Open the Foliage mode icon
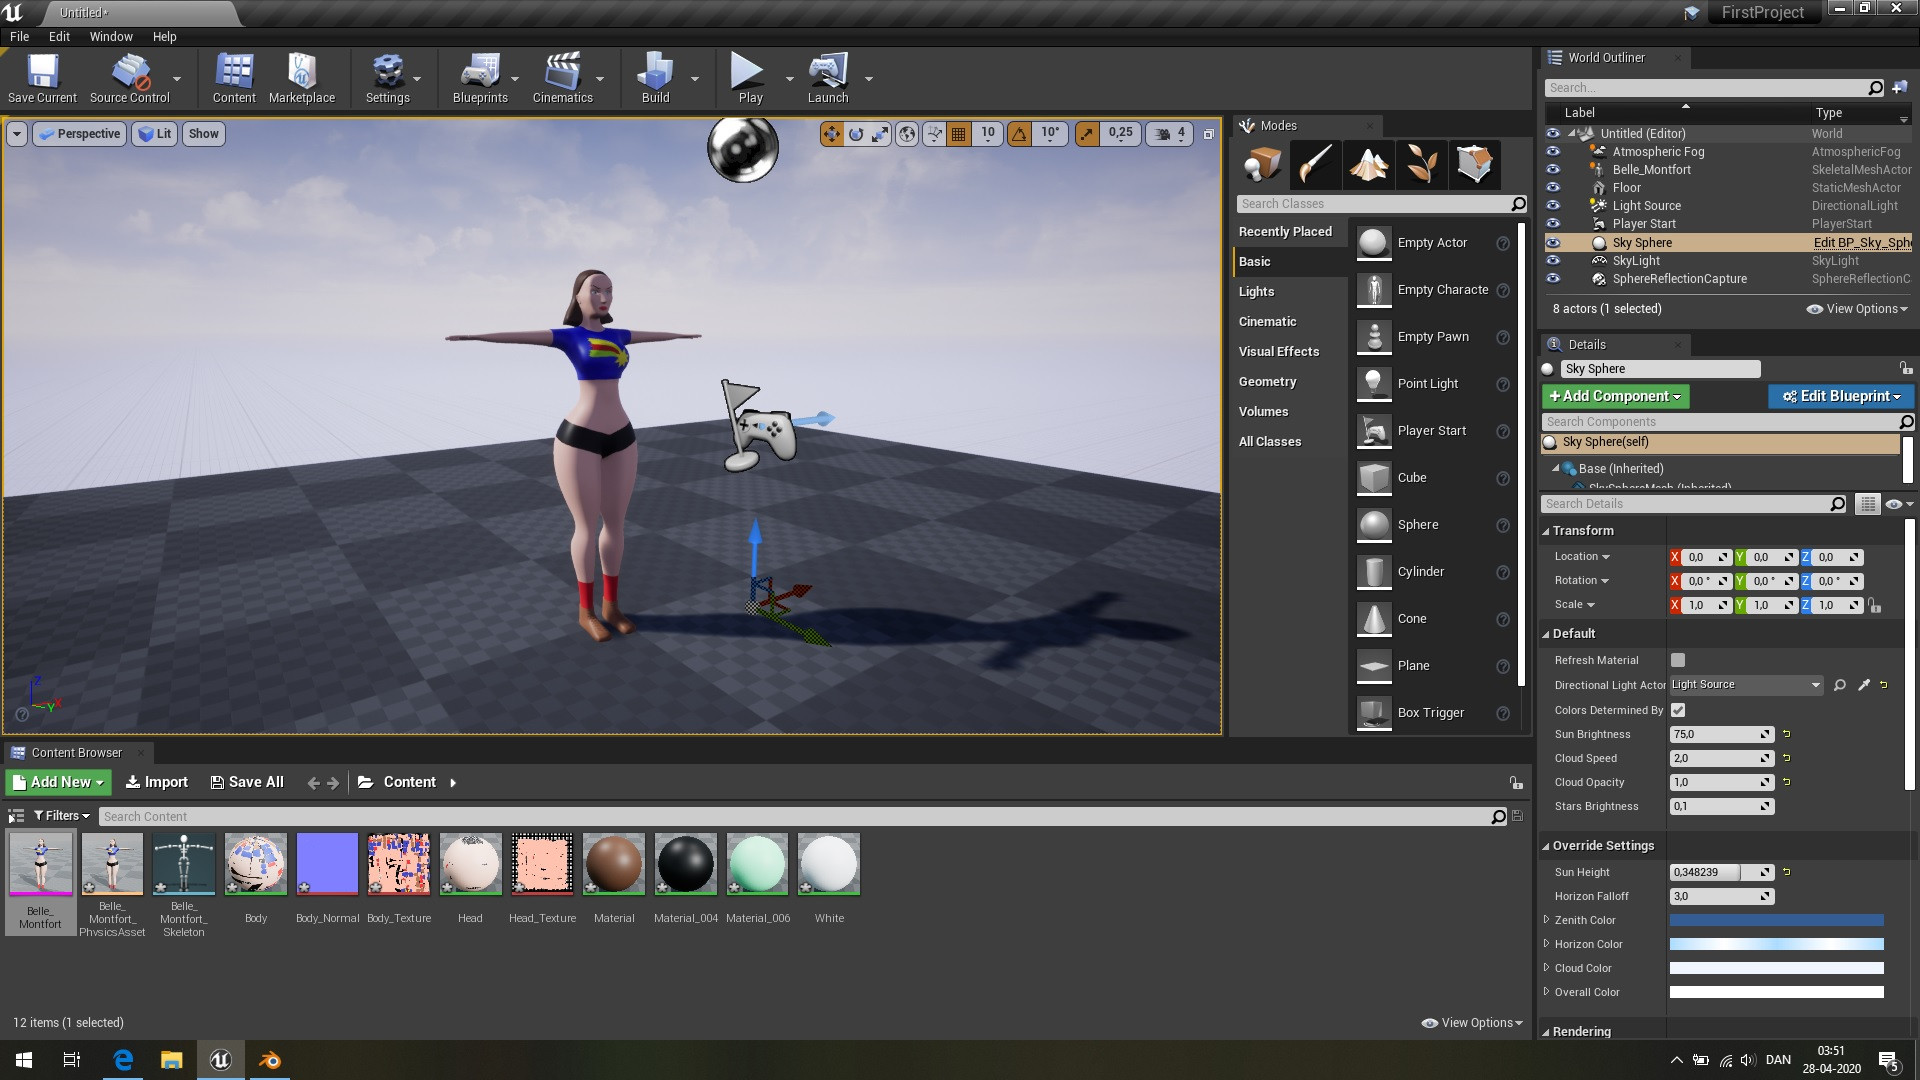 pos(1421,164)
